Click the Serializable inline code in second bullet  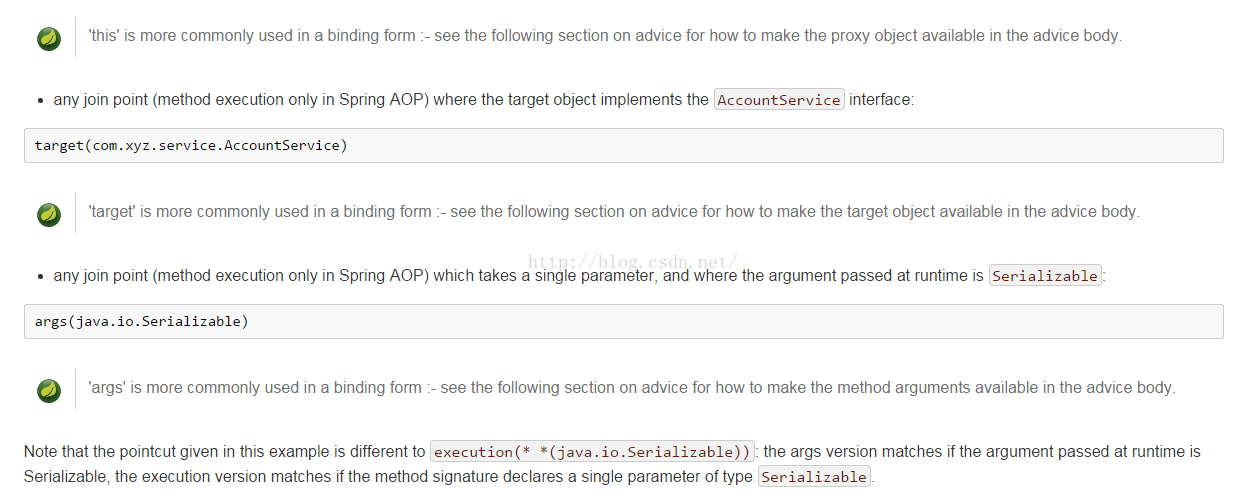1045,276
